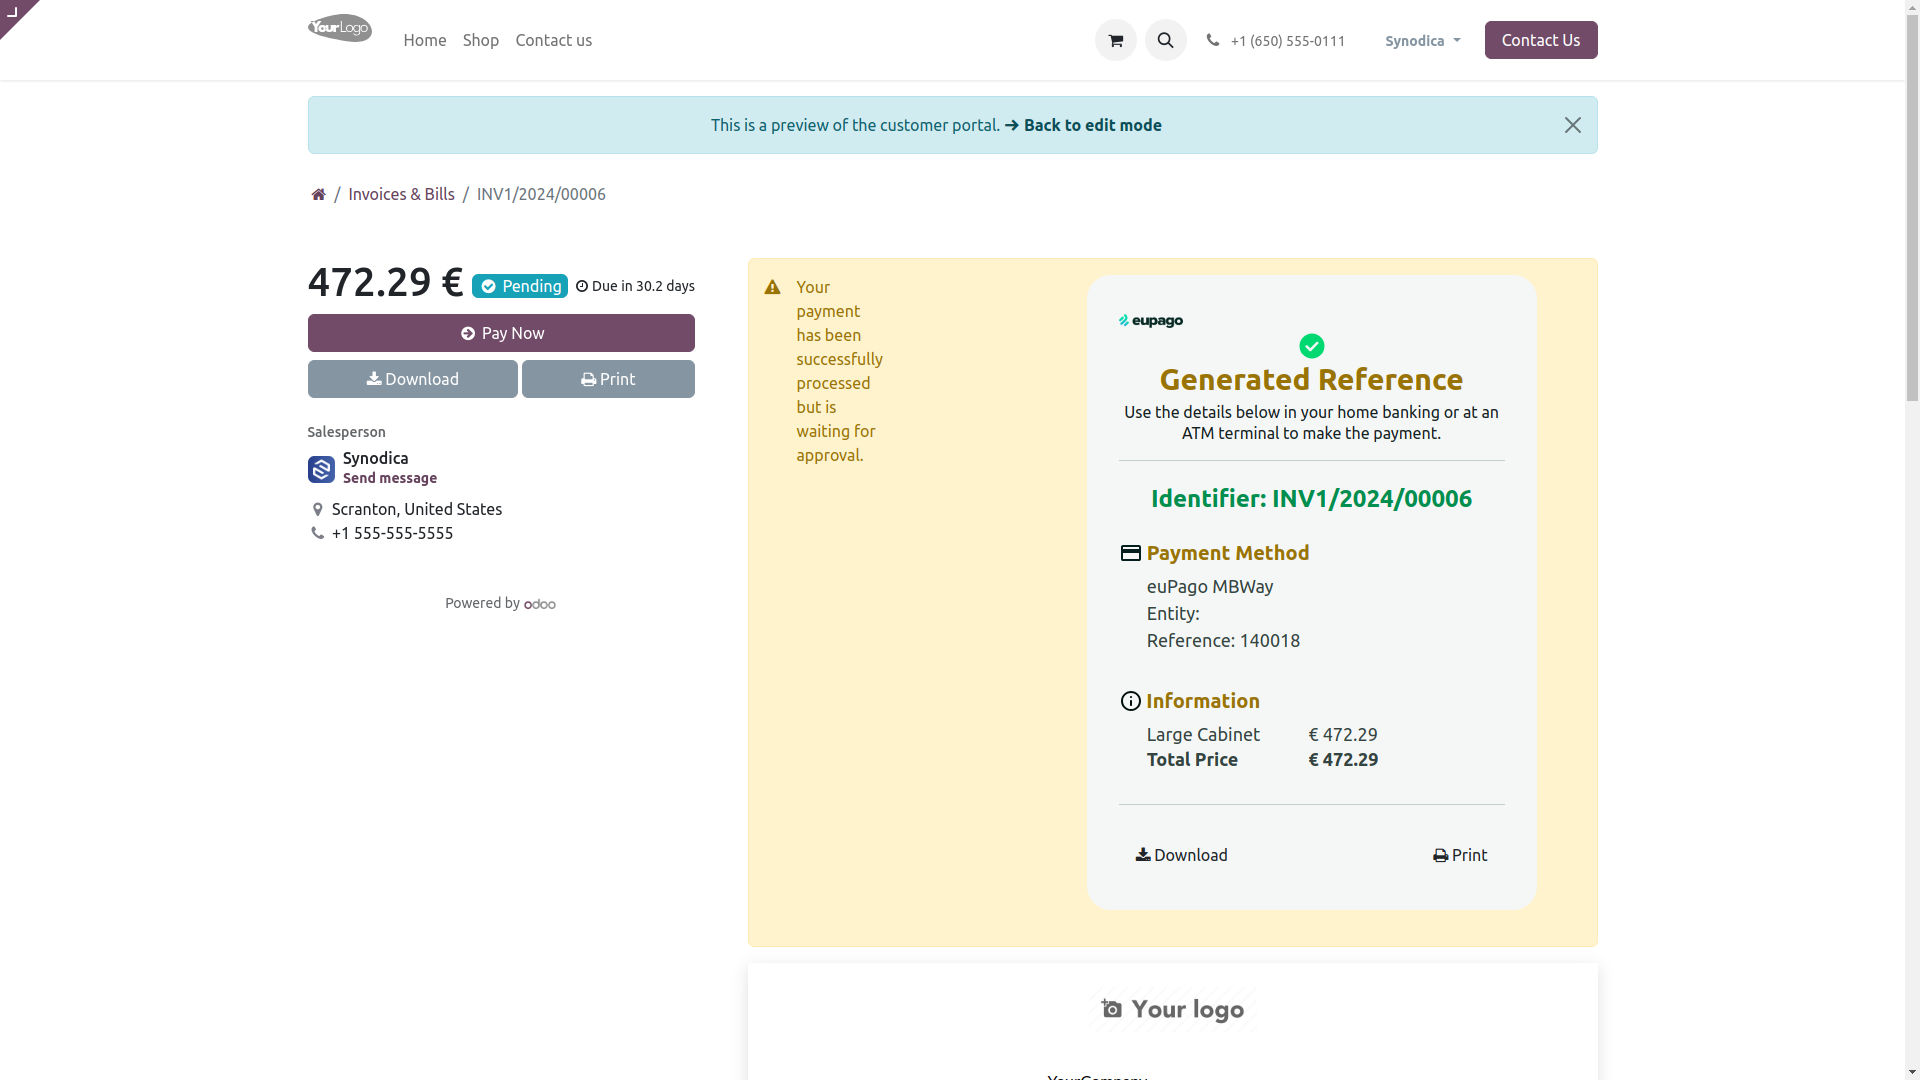This screenshot has width=1920, height=1080.
Task: Click the YourLogo header logo
Action: tap(340, 28)
